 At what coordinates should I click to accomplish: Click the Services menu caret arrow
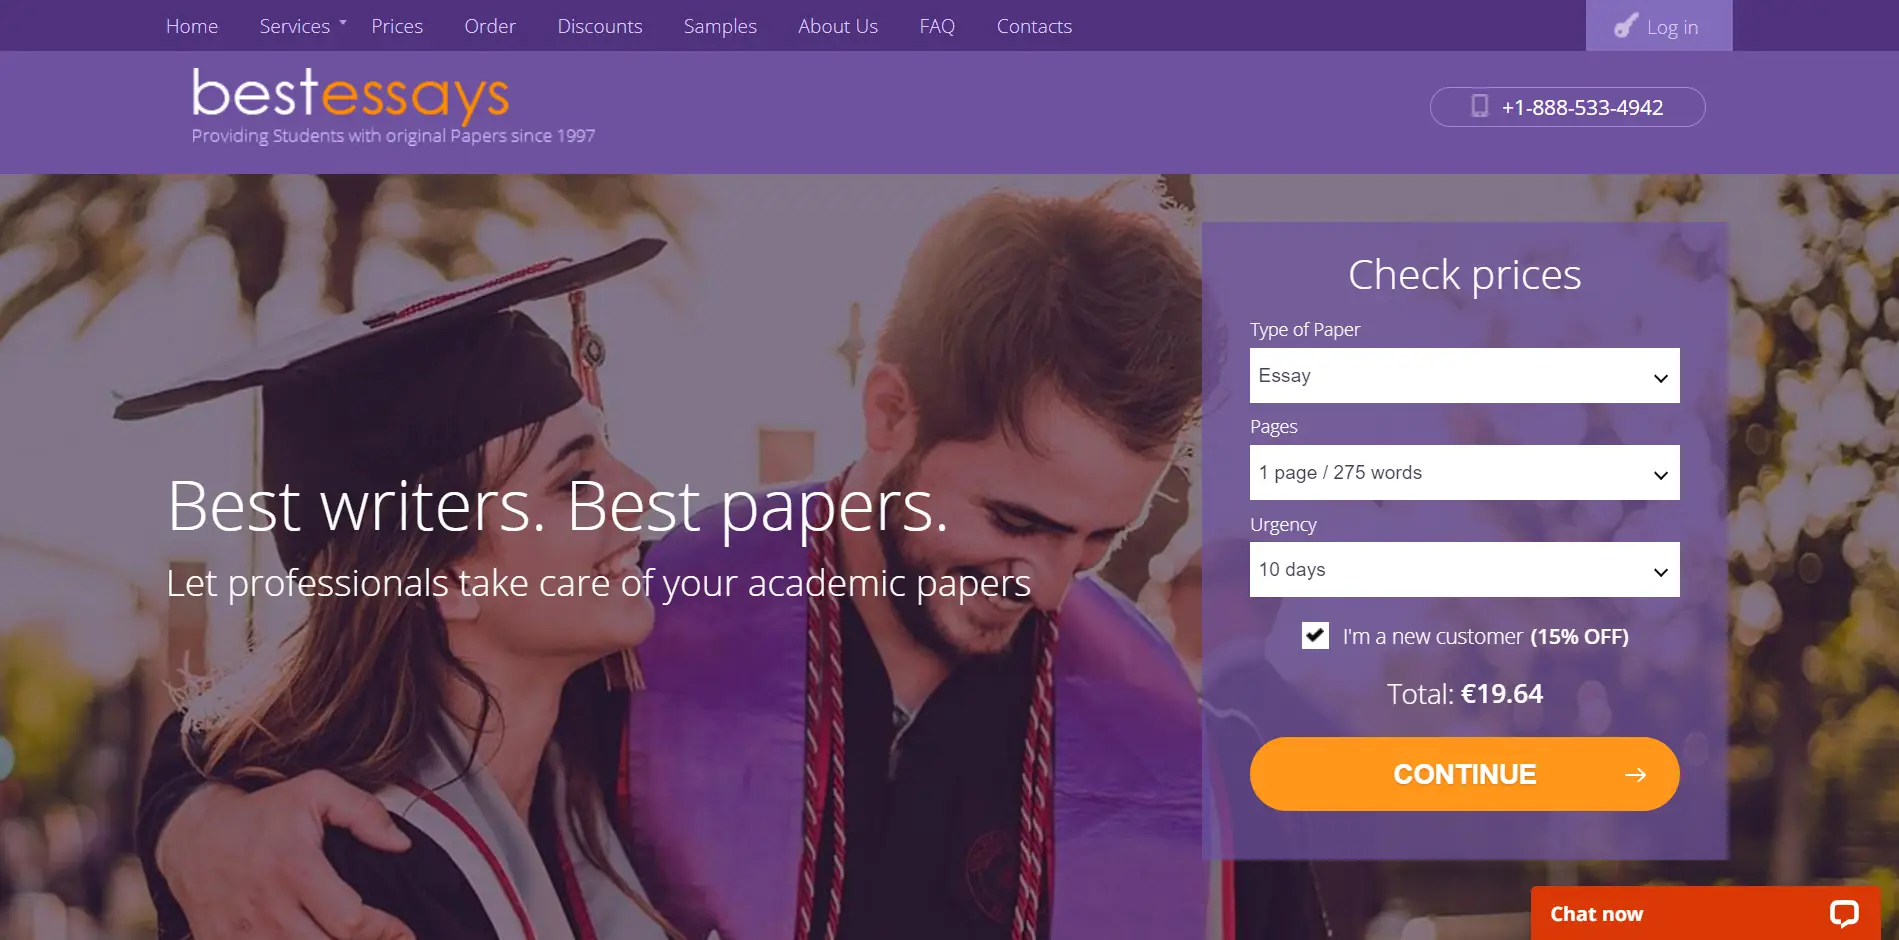[343, 22]
